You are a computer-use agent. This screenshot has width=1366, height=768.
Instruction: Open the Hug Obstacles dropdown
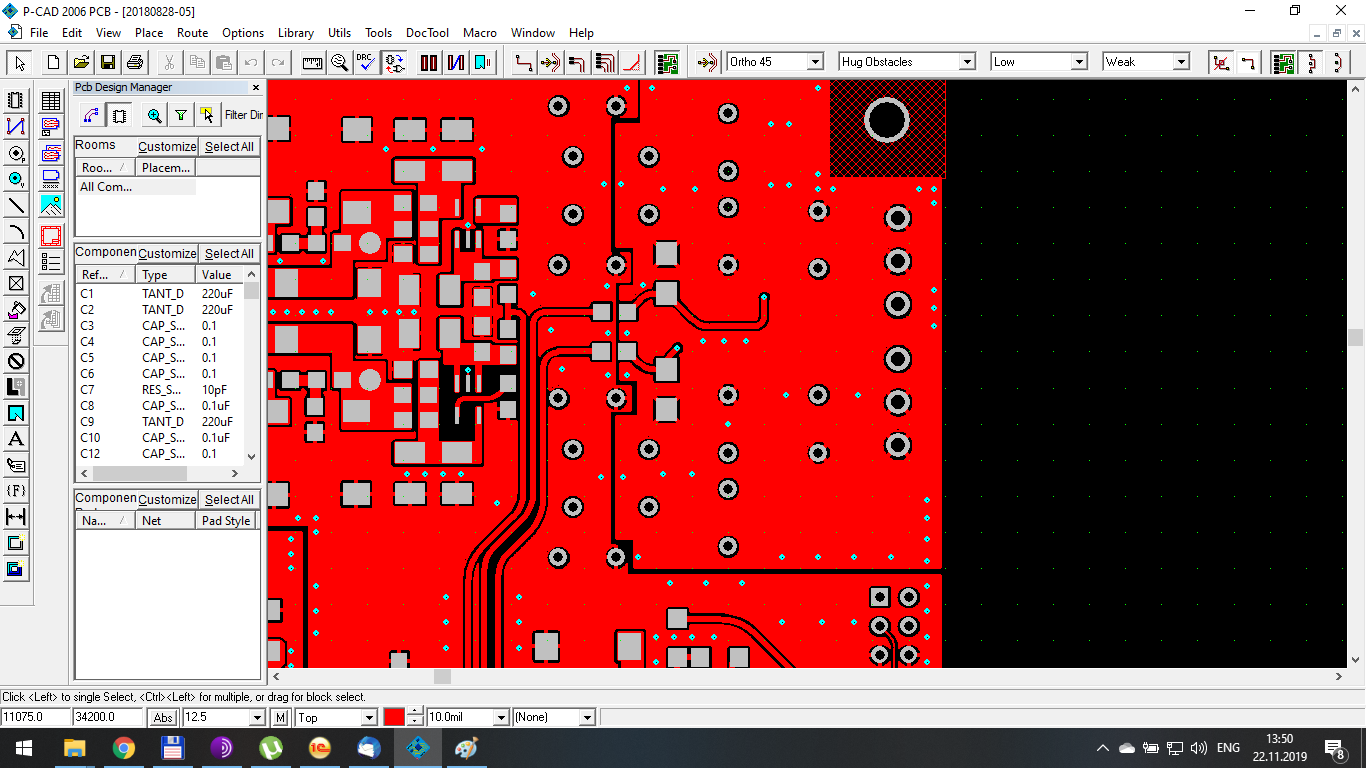[967, 62]
